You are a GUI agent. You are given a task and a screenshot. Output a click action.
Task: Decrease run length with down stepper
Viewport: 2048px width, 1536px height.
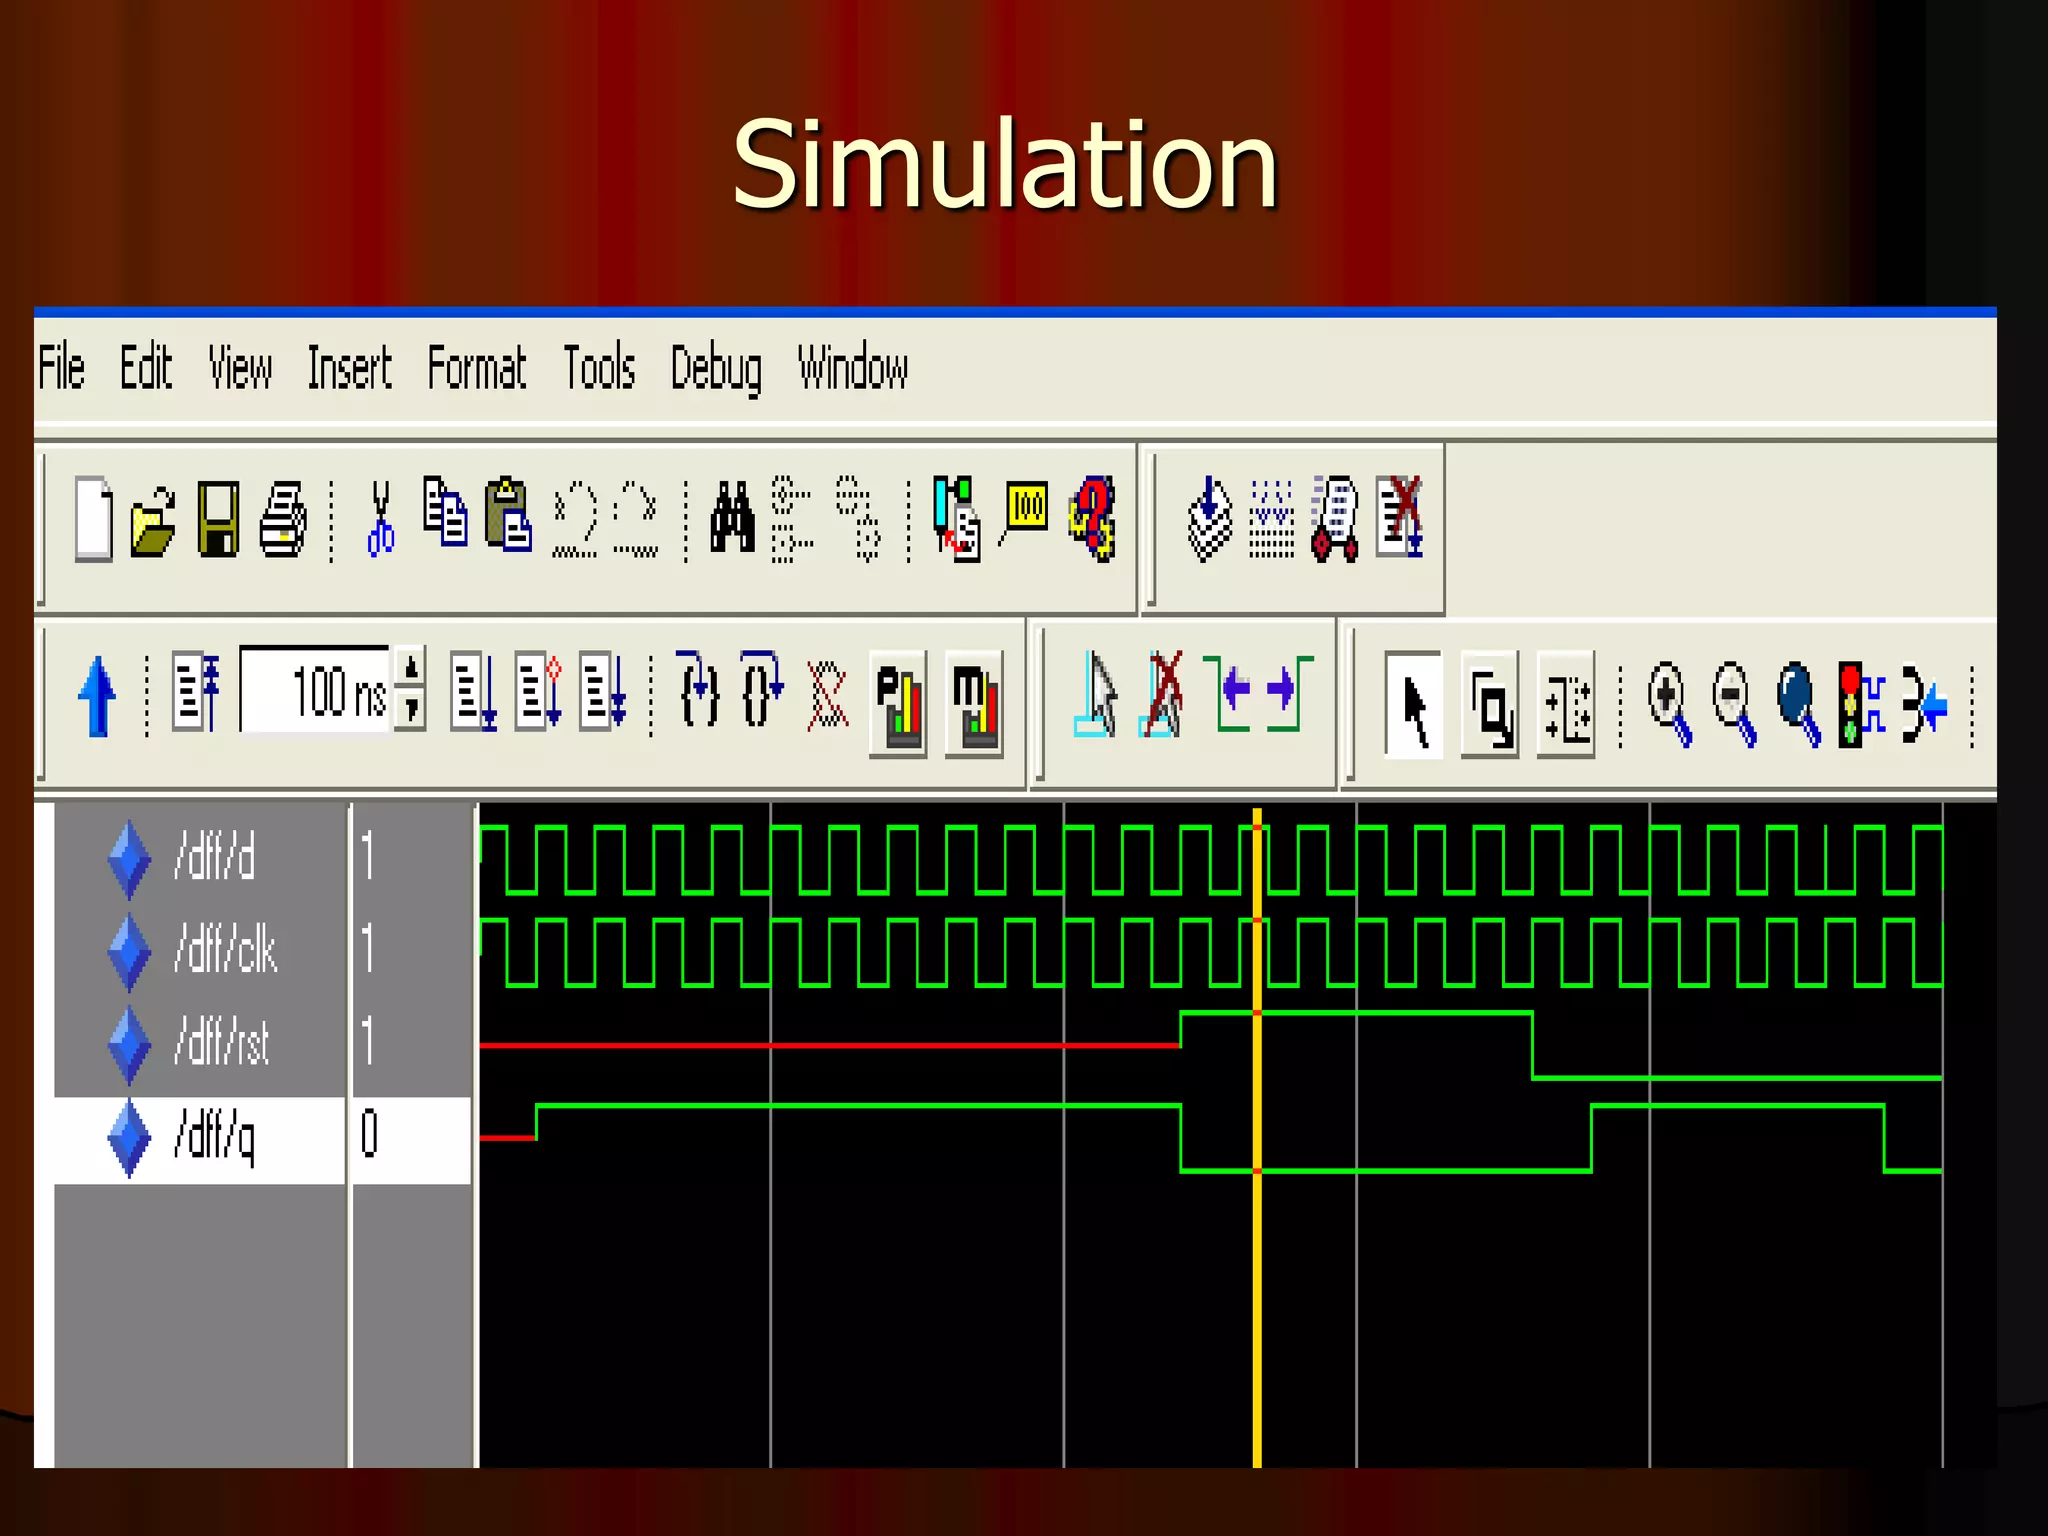[x=411, y=710]
